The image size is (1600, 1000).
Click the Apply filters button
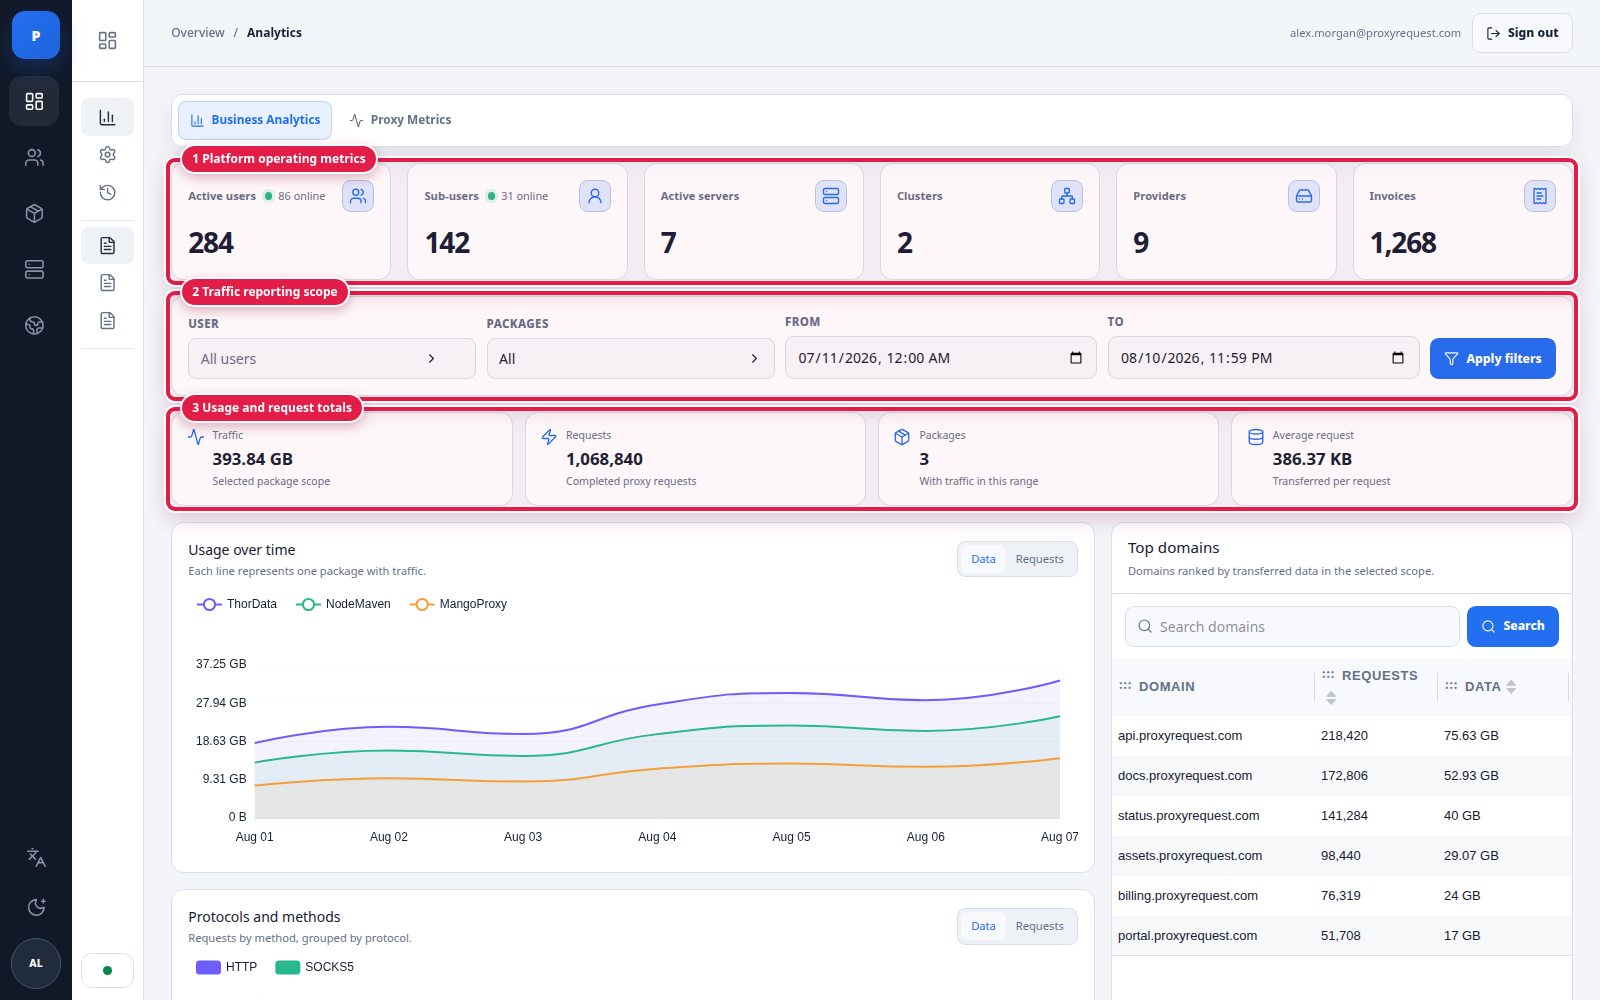pyautogui.click(x=1492, y=359)
